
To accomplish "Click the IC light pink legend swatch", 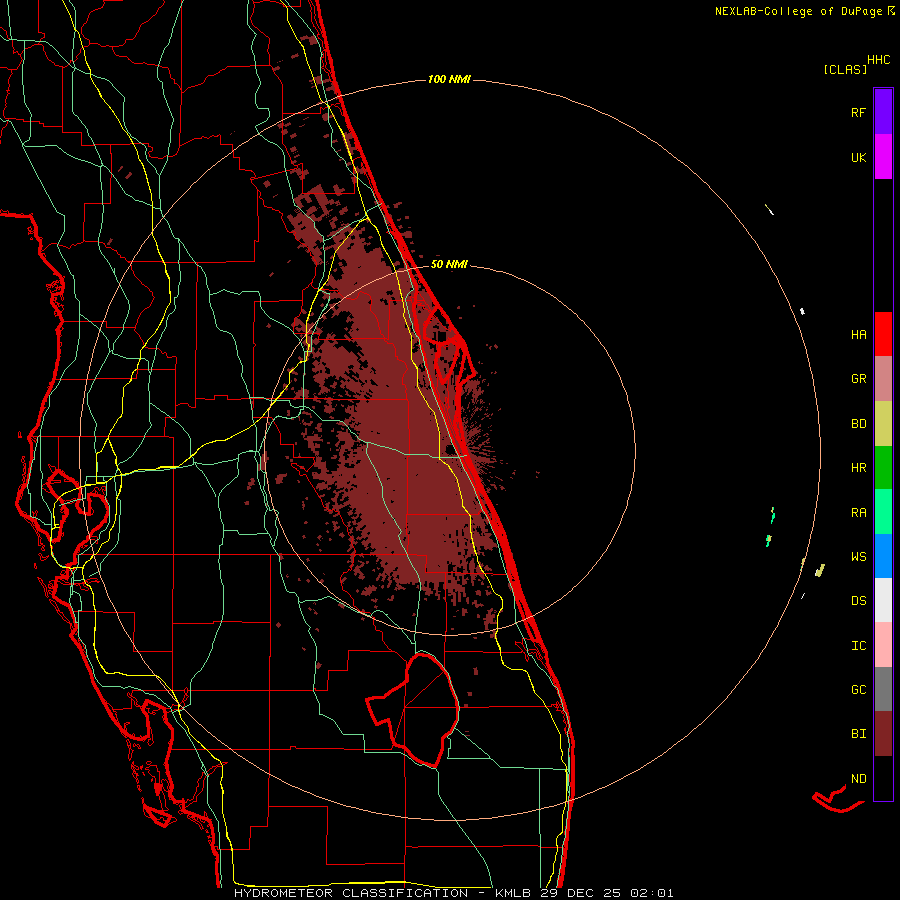I will coord(883,645).
